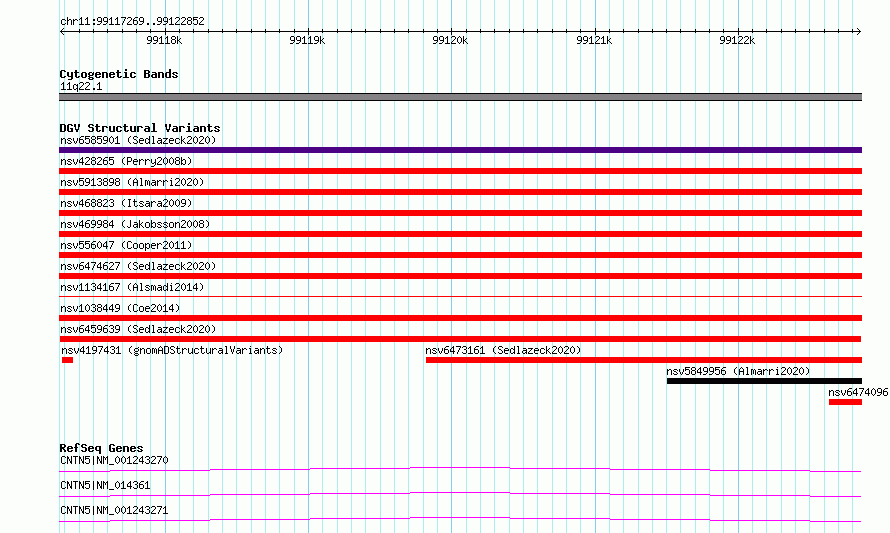Select nsv1134167 (Alsmadi2014) label
Image resolution: width=890 pixels, height=533 pixels.
(x=132, y=287)
